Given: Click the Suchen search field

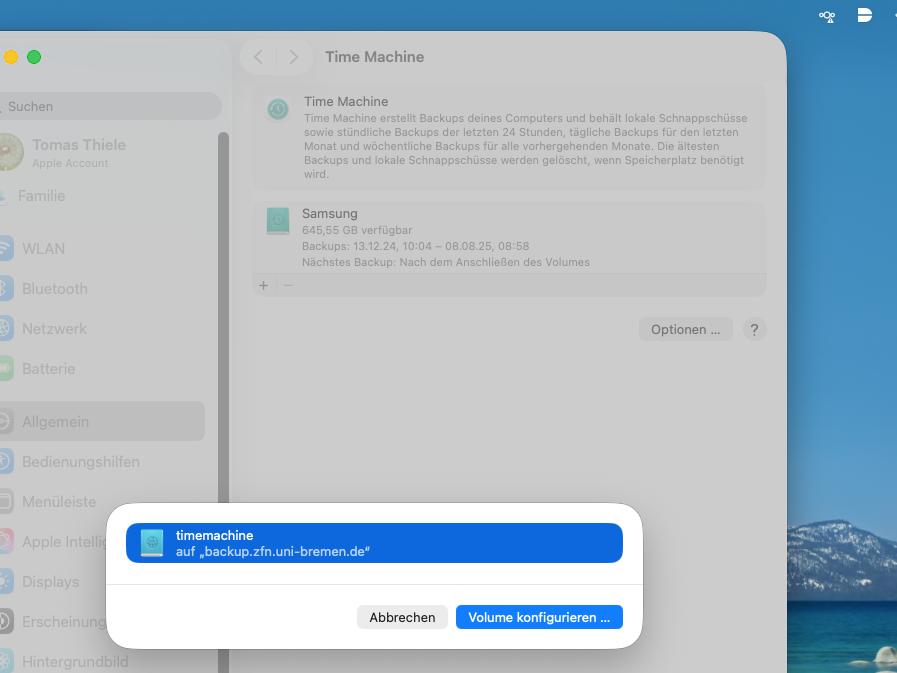Looking at the screenshot, I should [x=110, y=106].
